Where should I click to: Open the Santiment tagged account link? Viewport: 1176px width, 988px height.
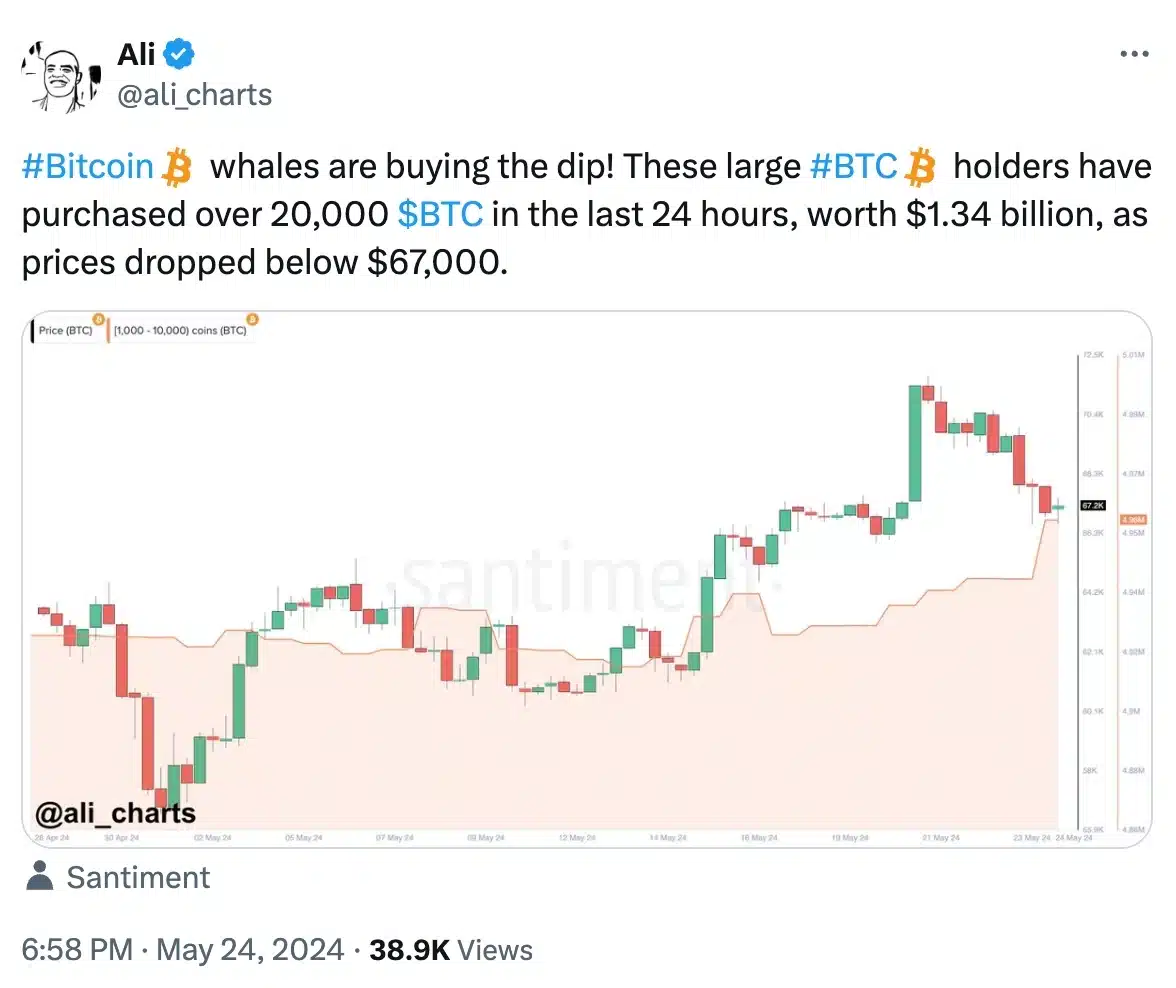click(138, 877)
